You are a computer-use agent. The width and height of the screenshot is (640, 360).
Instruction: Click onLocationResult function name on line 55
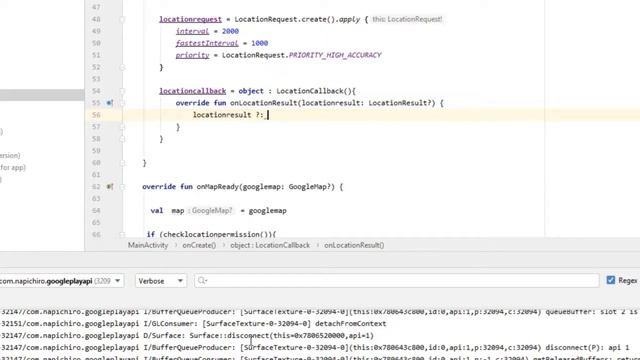264,103
